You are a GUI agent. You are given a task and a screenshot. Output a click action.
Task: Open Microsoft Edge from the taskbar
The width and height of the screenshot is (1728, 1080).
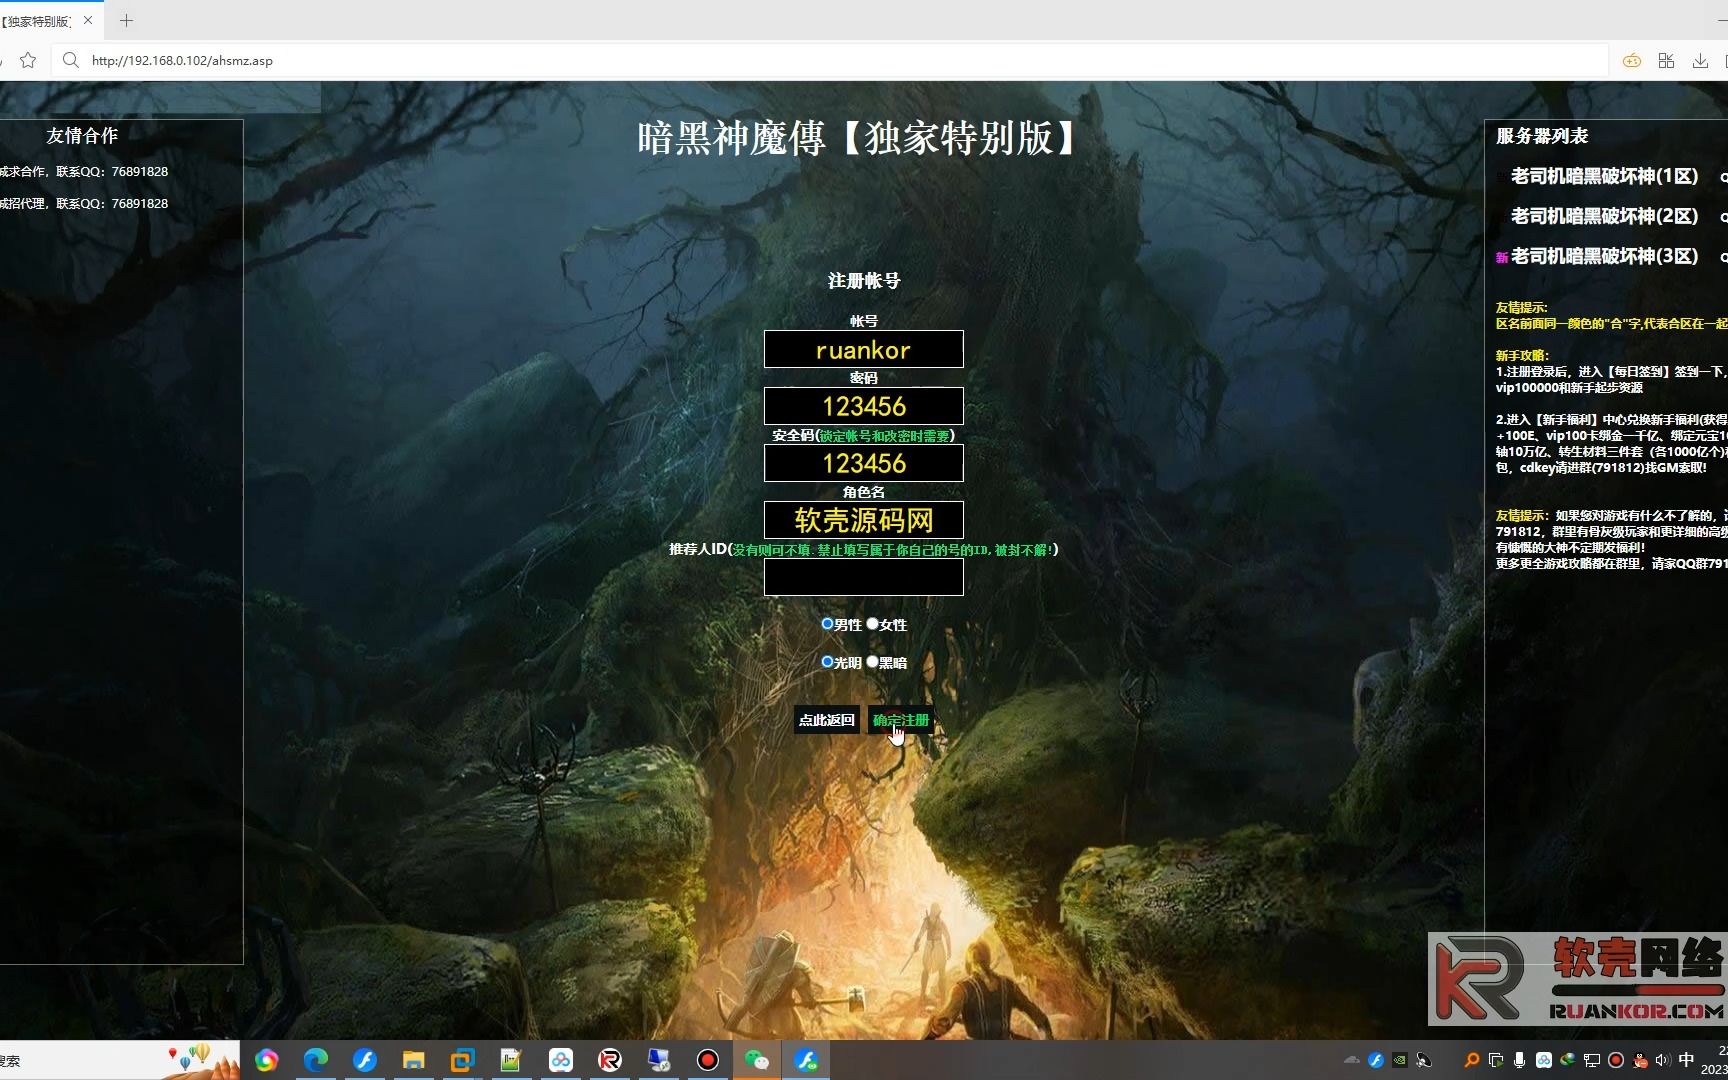[x=316, y=1060]
